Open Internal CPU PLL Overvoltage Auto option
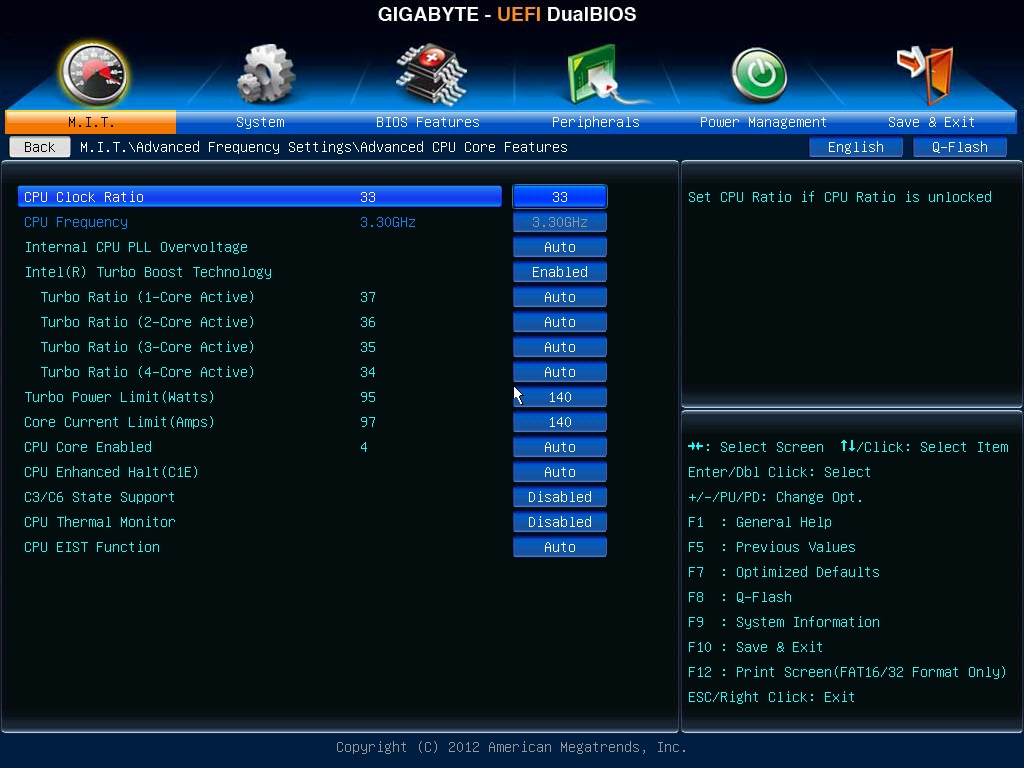Image resolution: width=1024 pixels, height=768 pixels. pyautogui.click(x=560, y=247)
